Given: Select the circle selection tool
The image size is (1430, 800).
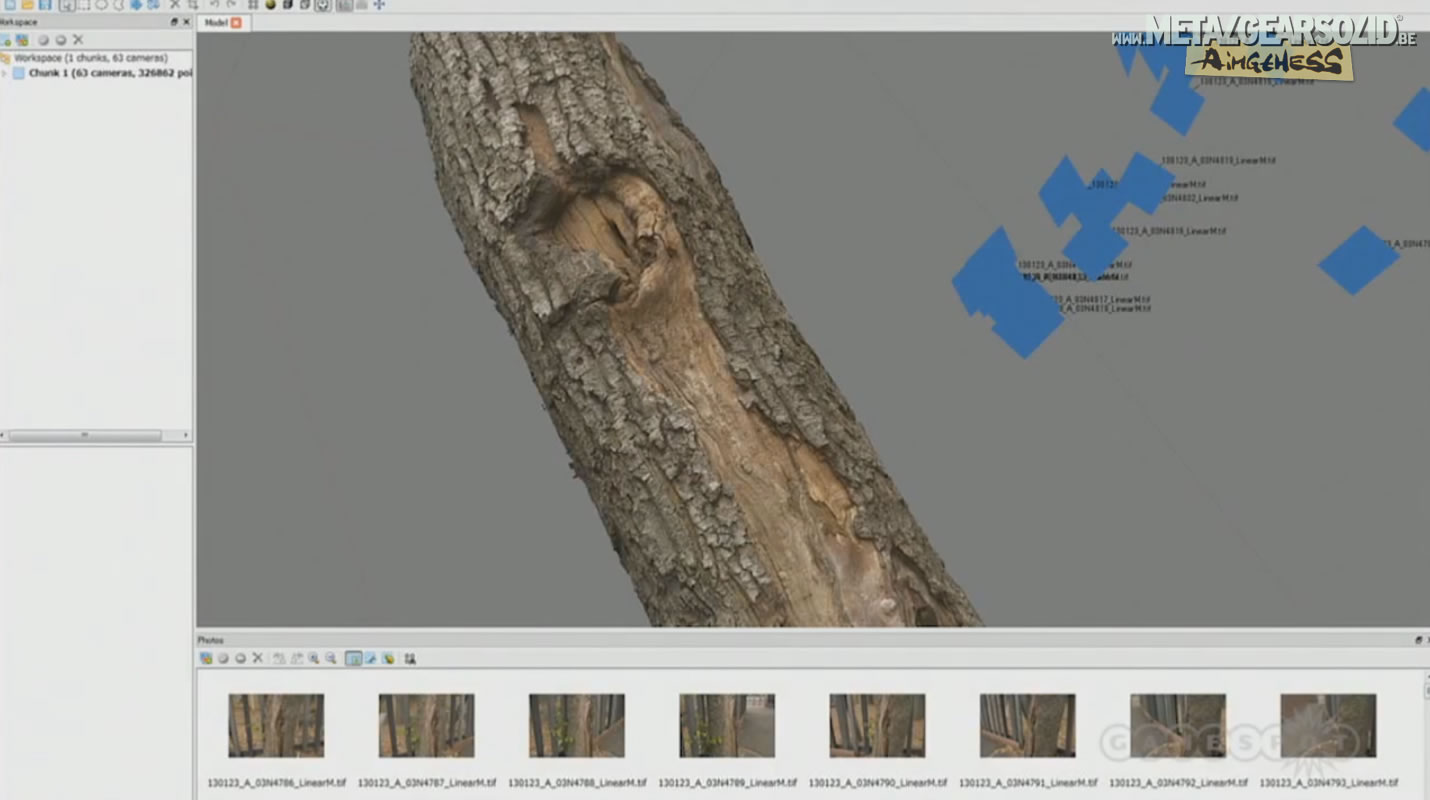Looking at the screenshot, I should [101, 5].
